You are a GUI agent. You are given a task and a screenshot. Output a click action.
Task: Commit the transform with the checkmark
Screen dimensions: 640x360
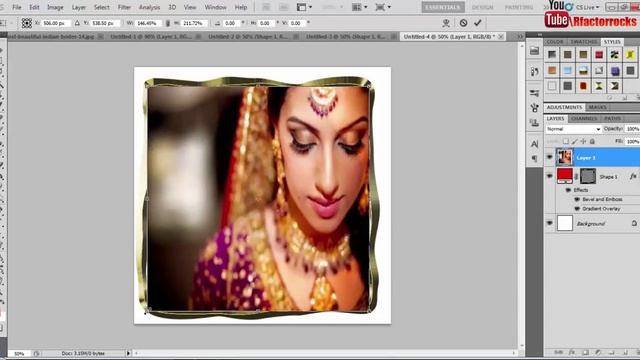[478, 23]
